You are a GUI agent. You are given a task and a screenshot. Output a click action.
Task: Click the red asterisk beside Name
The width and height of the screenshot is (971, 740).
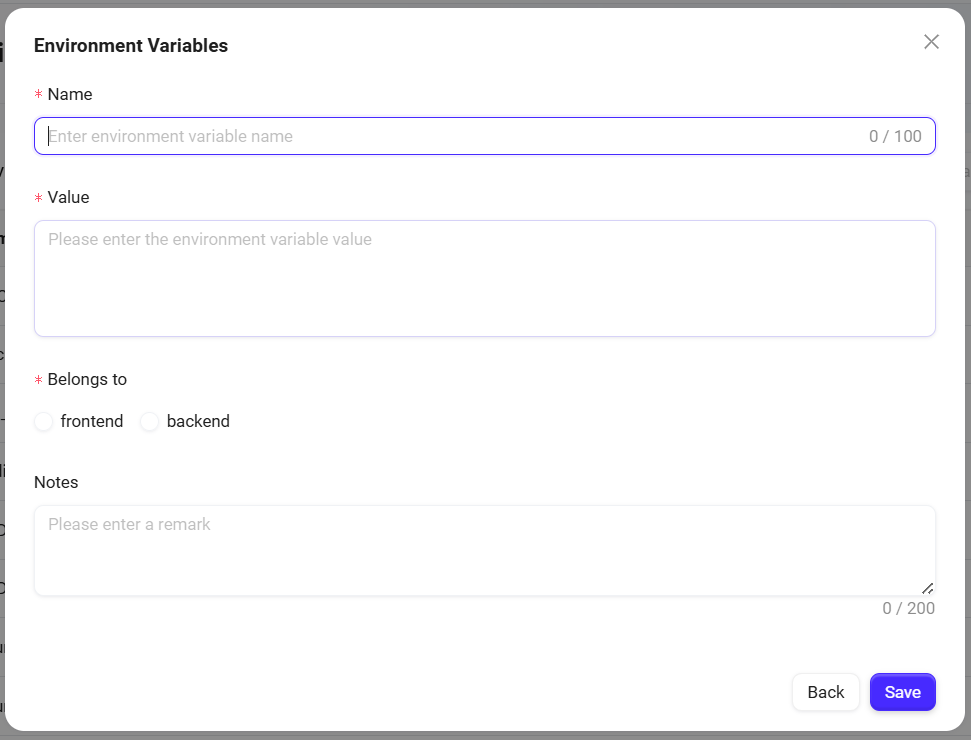(39, 95)
